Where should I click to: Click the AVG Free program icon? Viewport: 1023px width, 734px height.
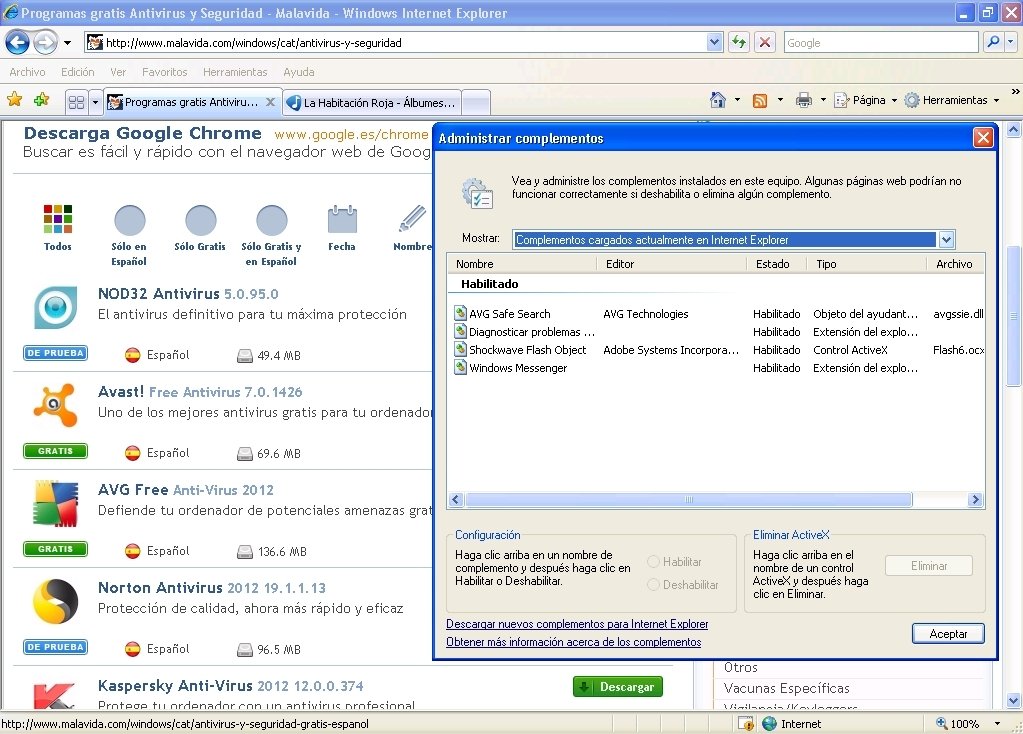[x=55, y=503]
